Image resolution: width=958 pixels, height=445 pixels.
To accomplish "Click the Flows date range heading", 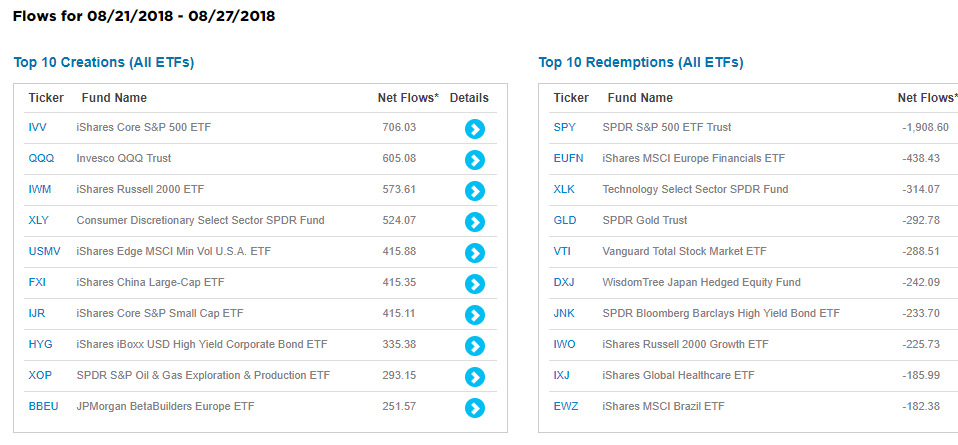I will 144,17.
